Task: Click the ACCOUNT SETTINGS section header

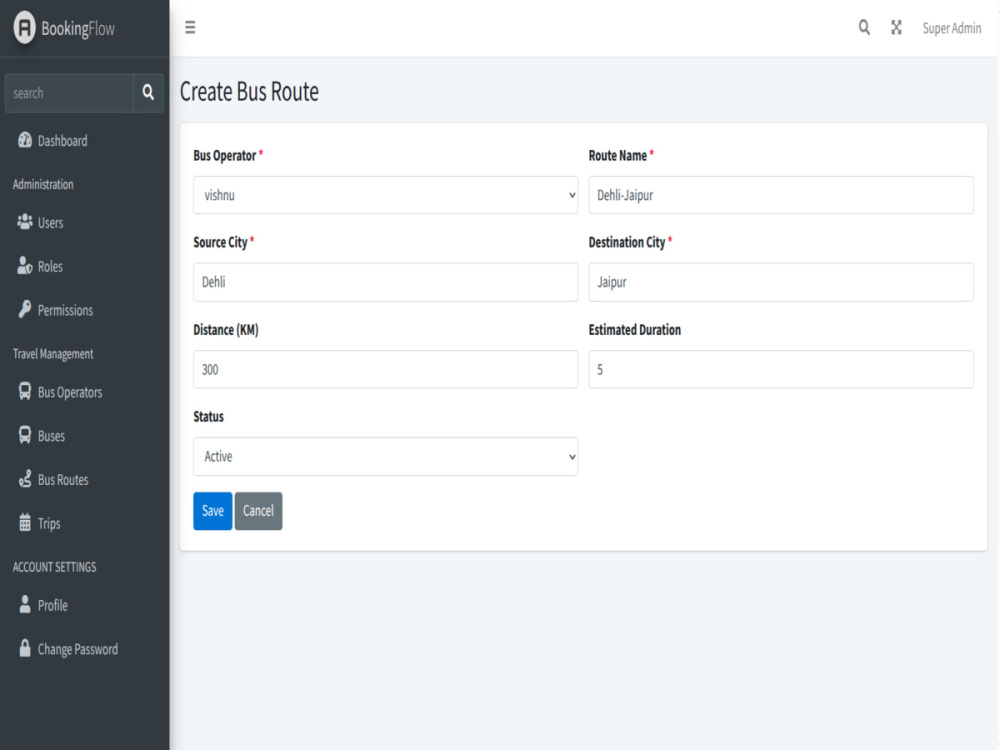Action: [x=55, y=567]
